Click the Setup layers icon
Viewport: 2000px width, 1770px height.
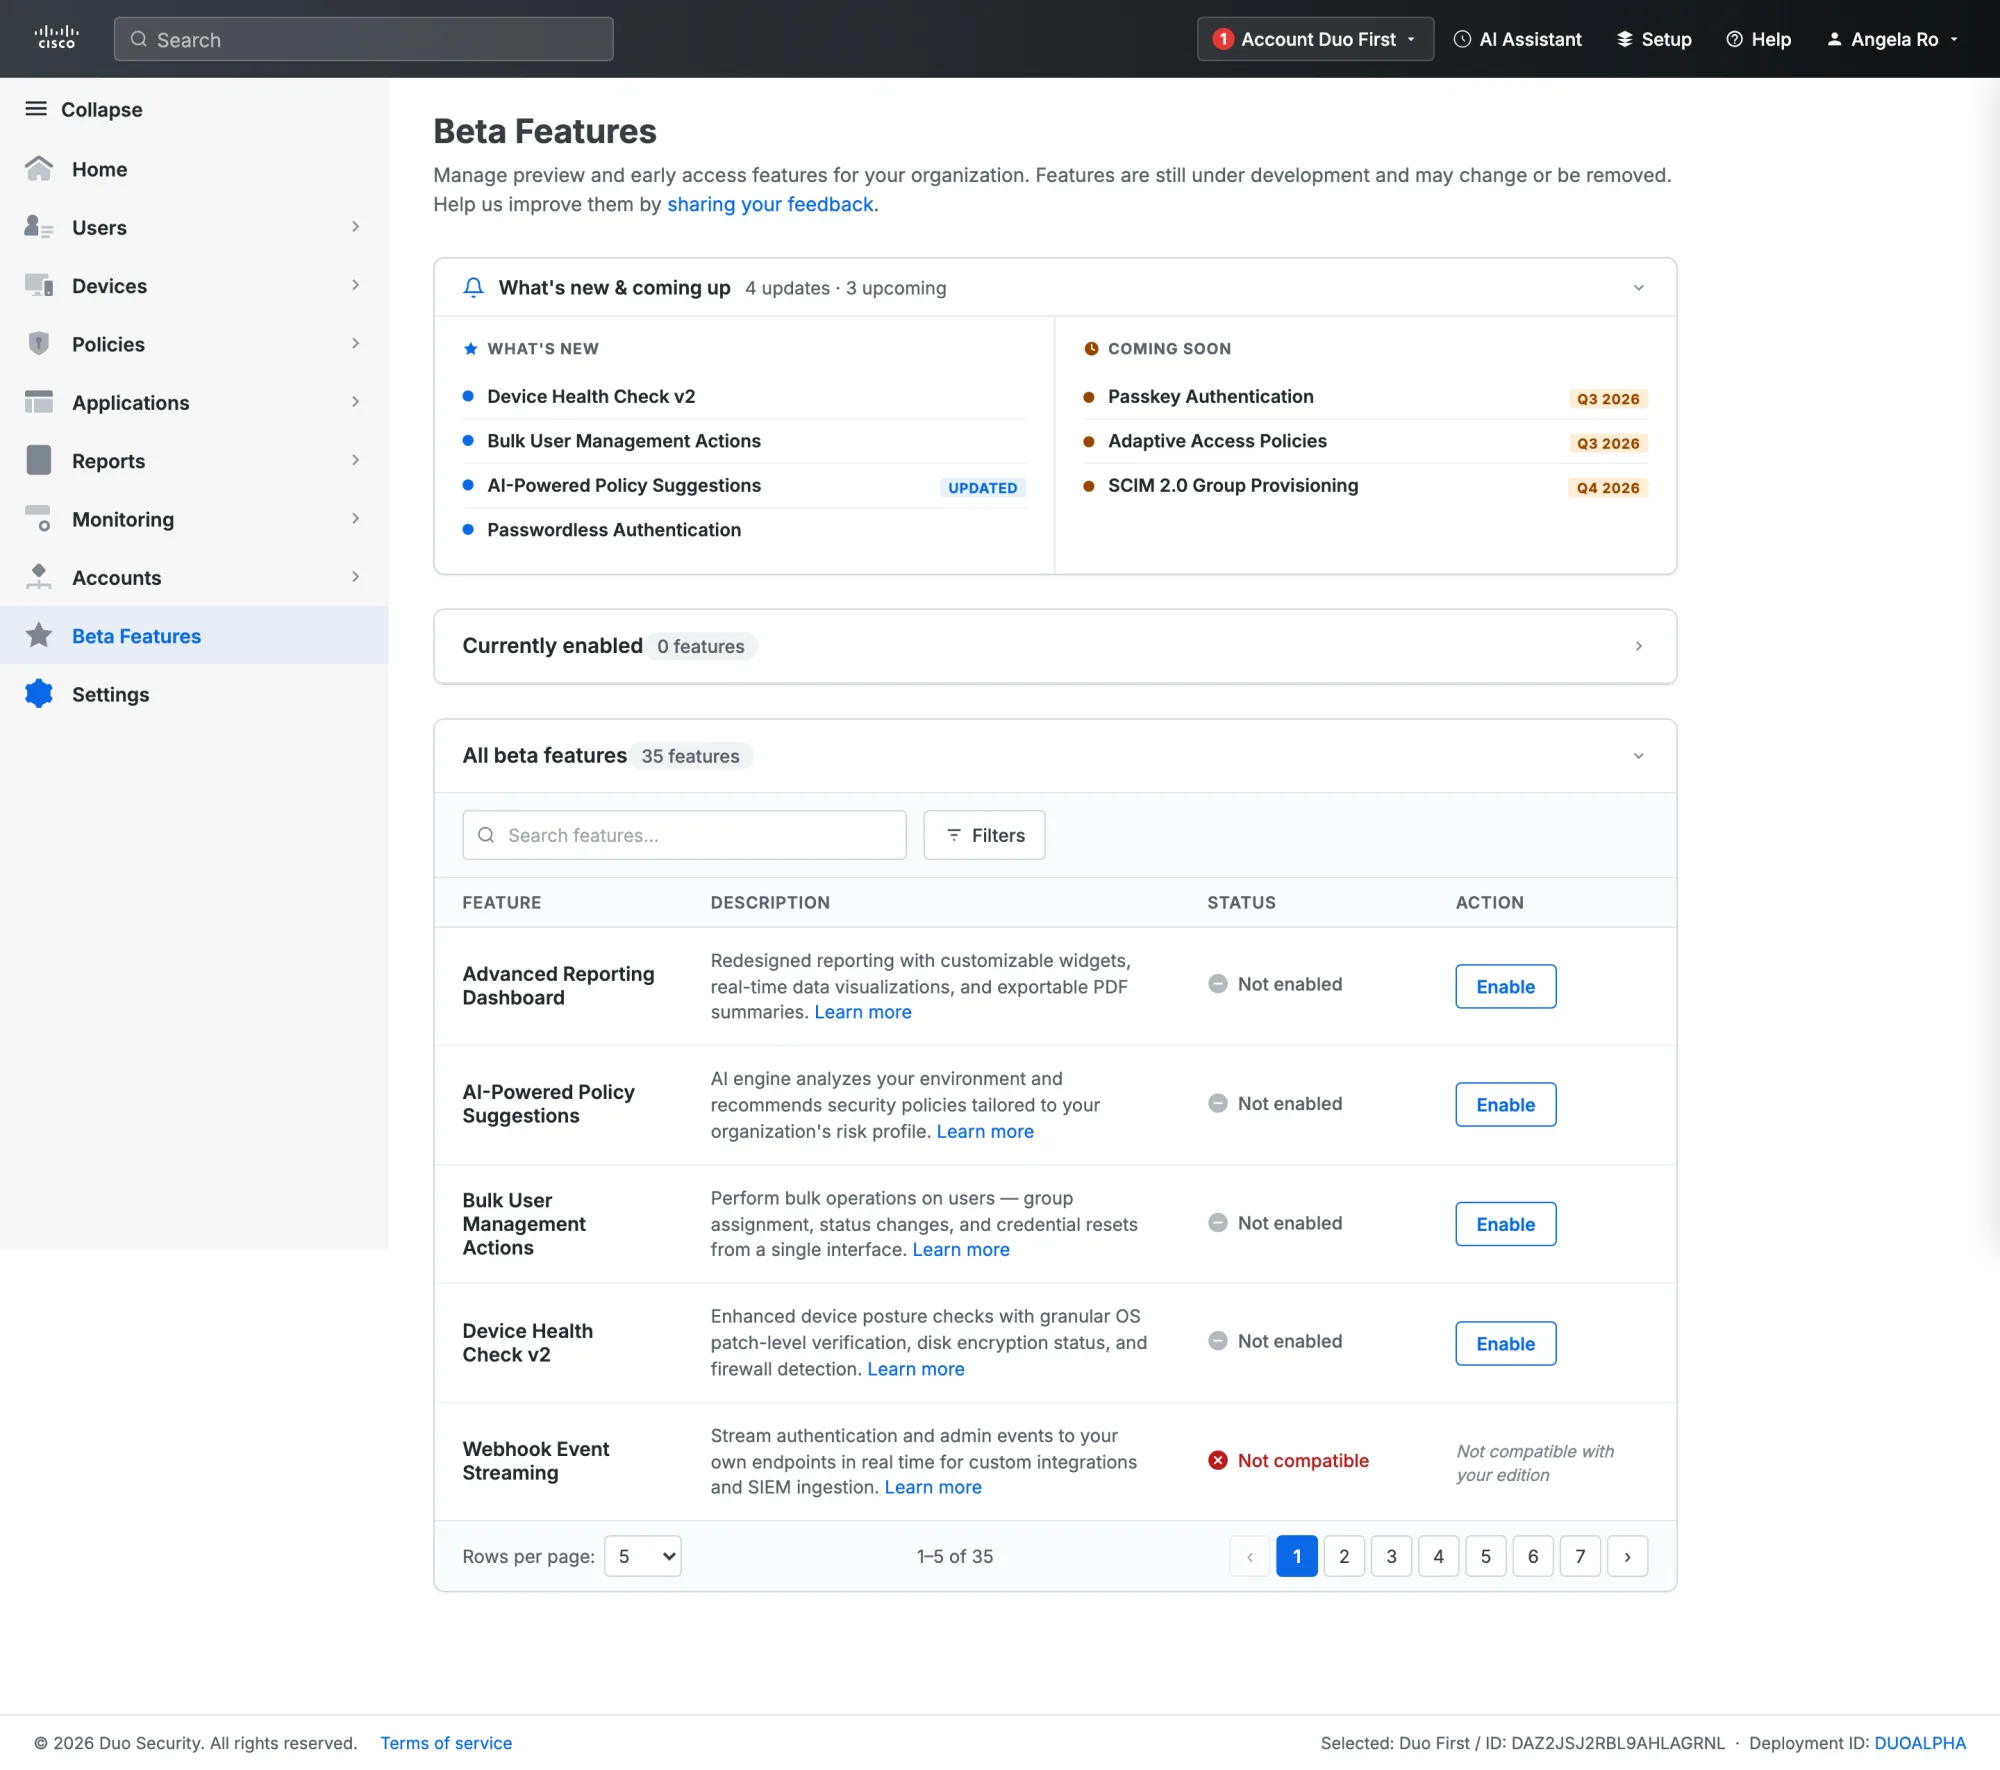click(x=1625, y=39)
